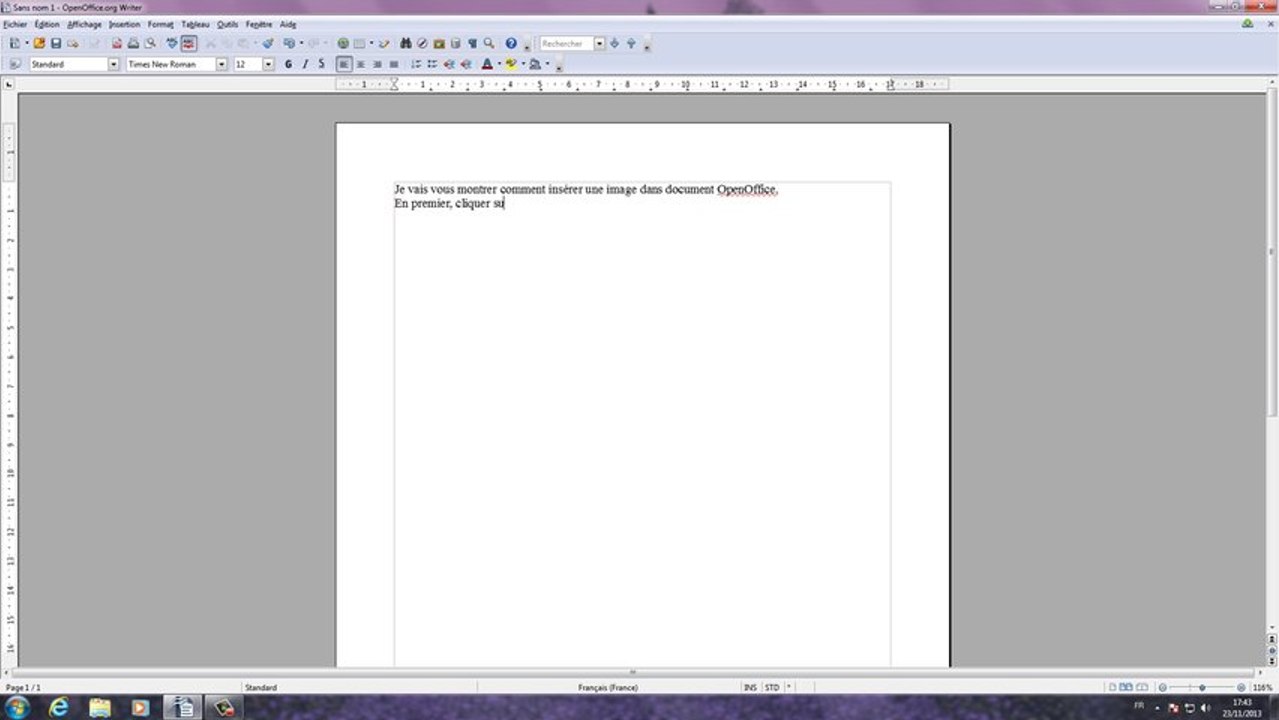Click Page 1 / 1 in status bar
This screenshot has width=1279, height=720.
coord(24,688)
